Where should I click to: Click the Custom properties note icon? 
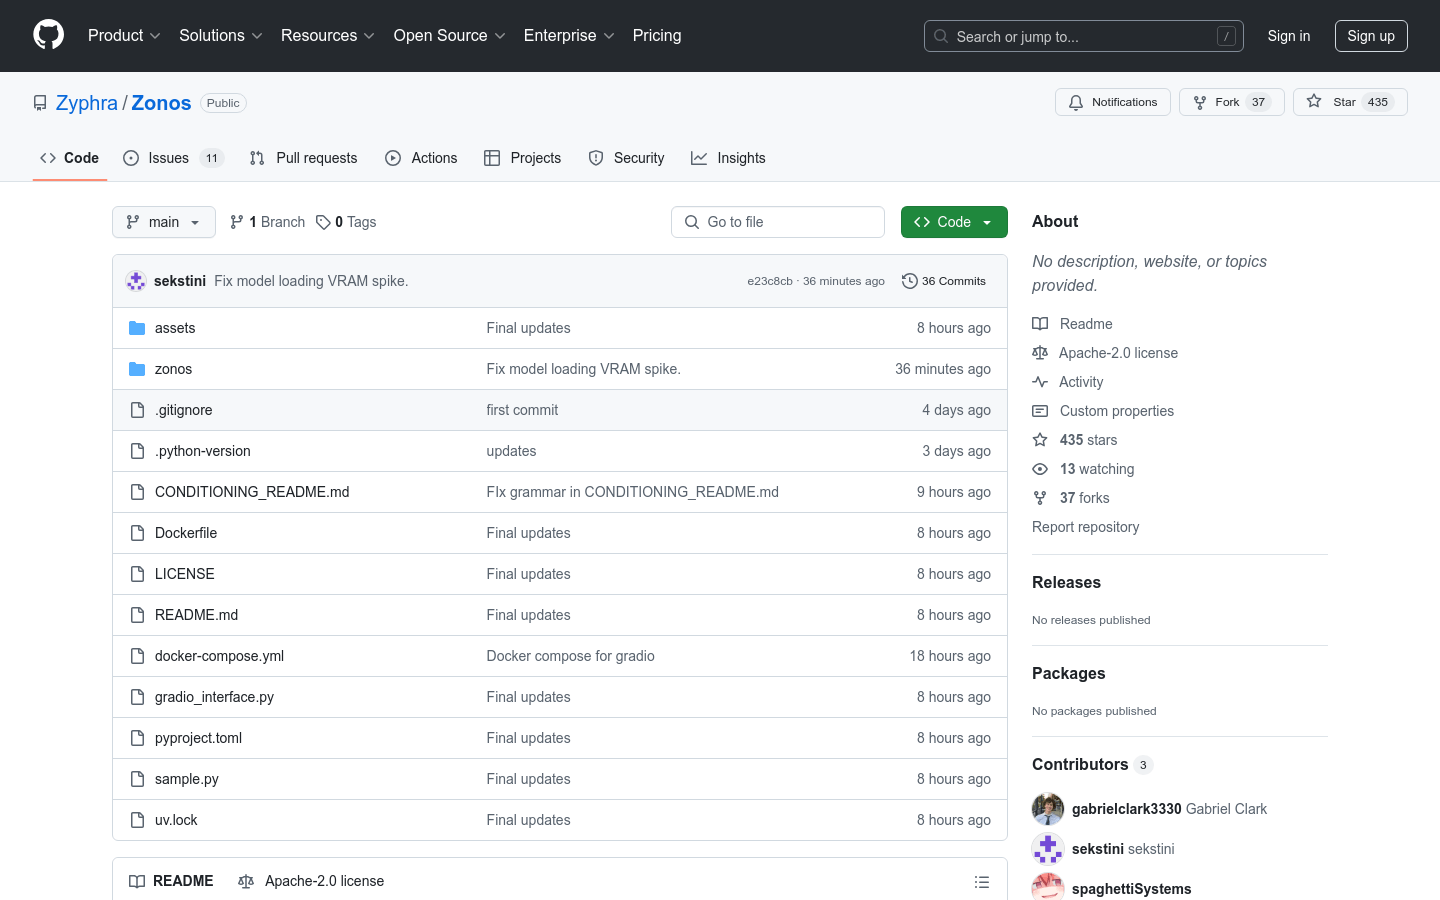1040,411
